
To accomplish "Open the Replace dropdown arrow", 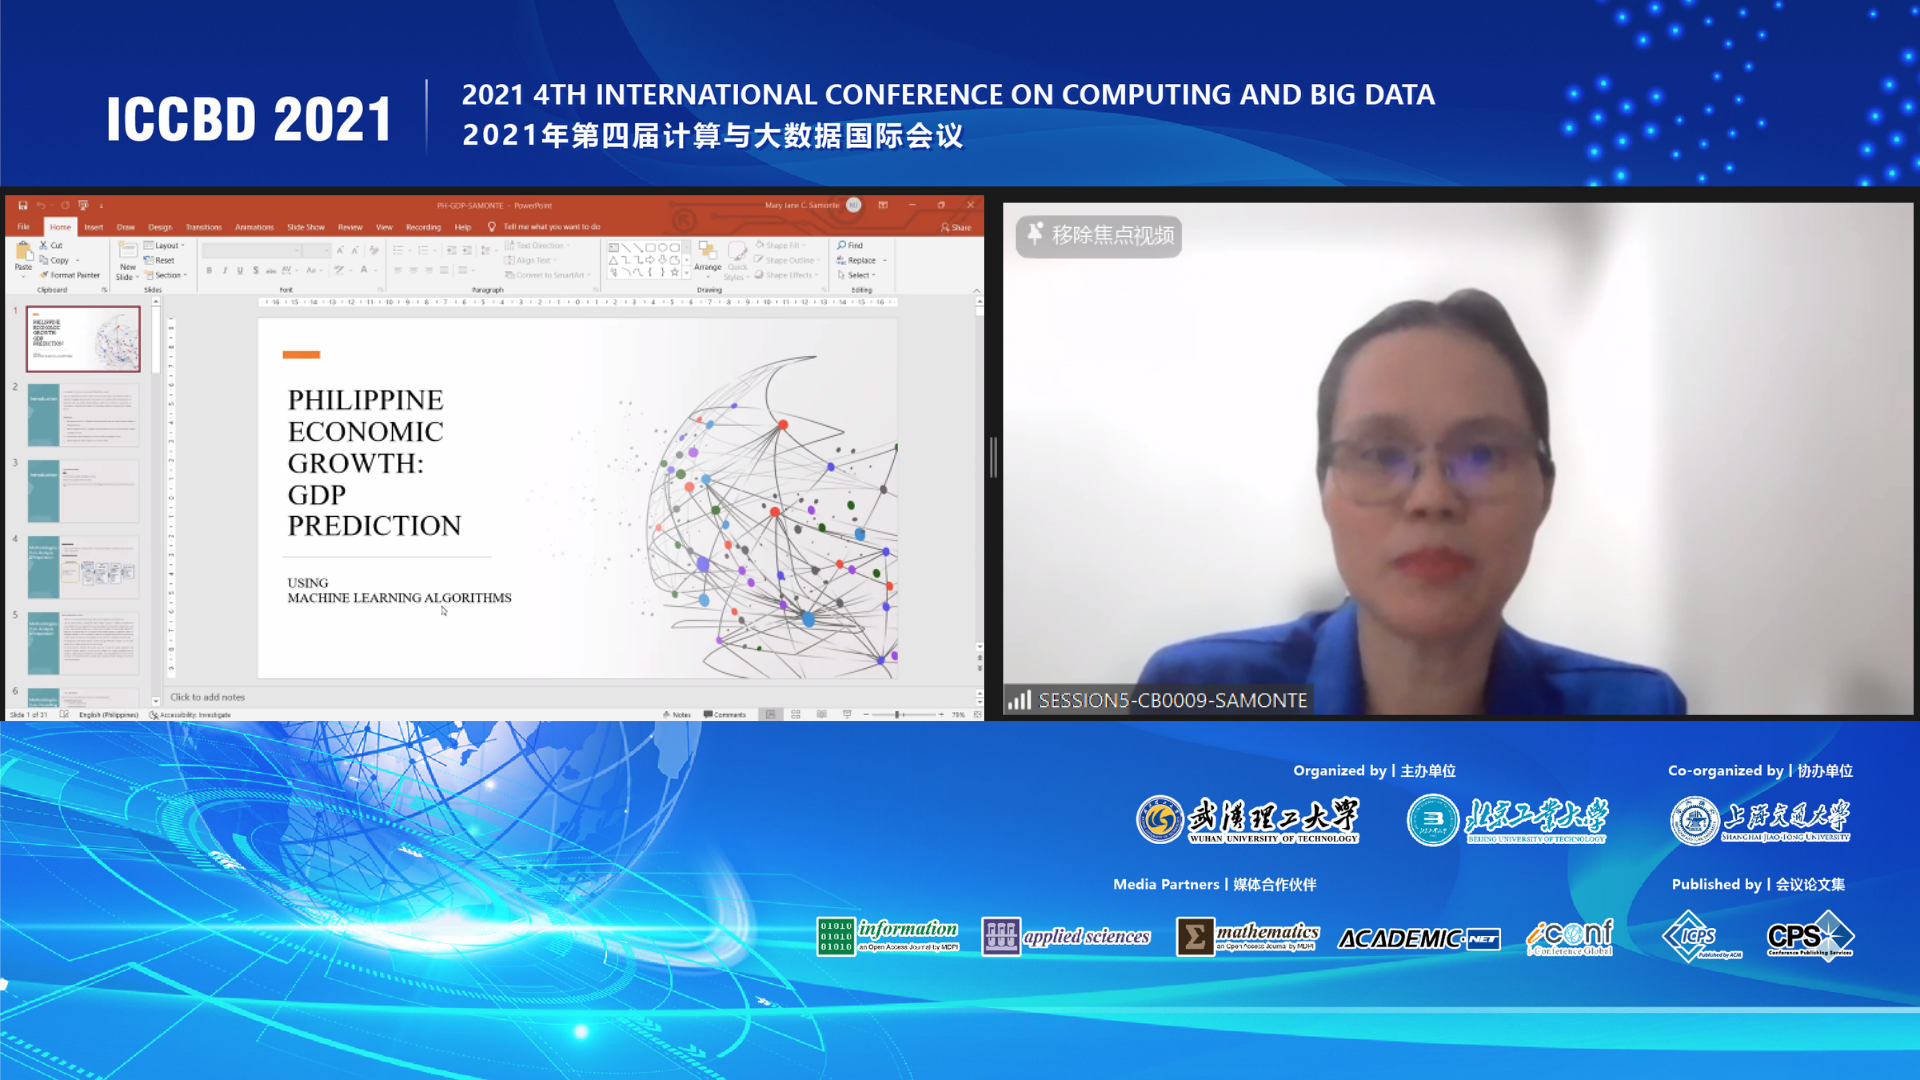I will click(x=885, y=260).
